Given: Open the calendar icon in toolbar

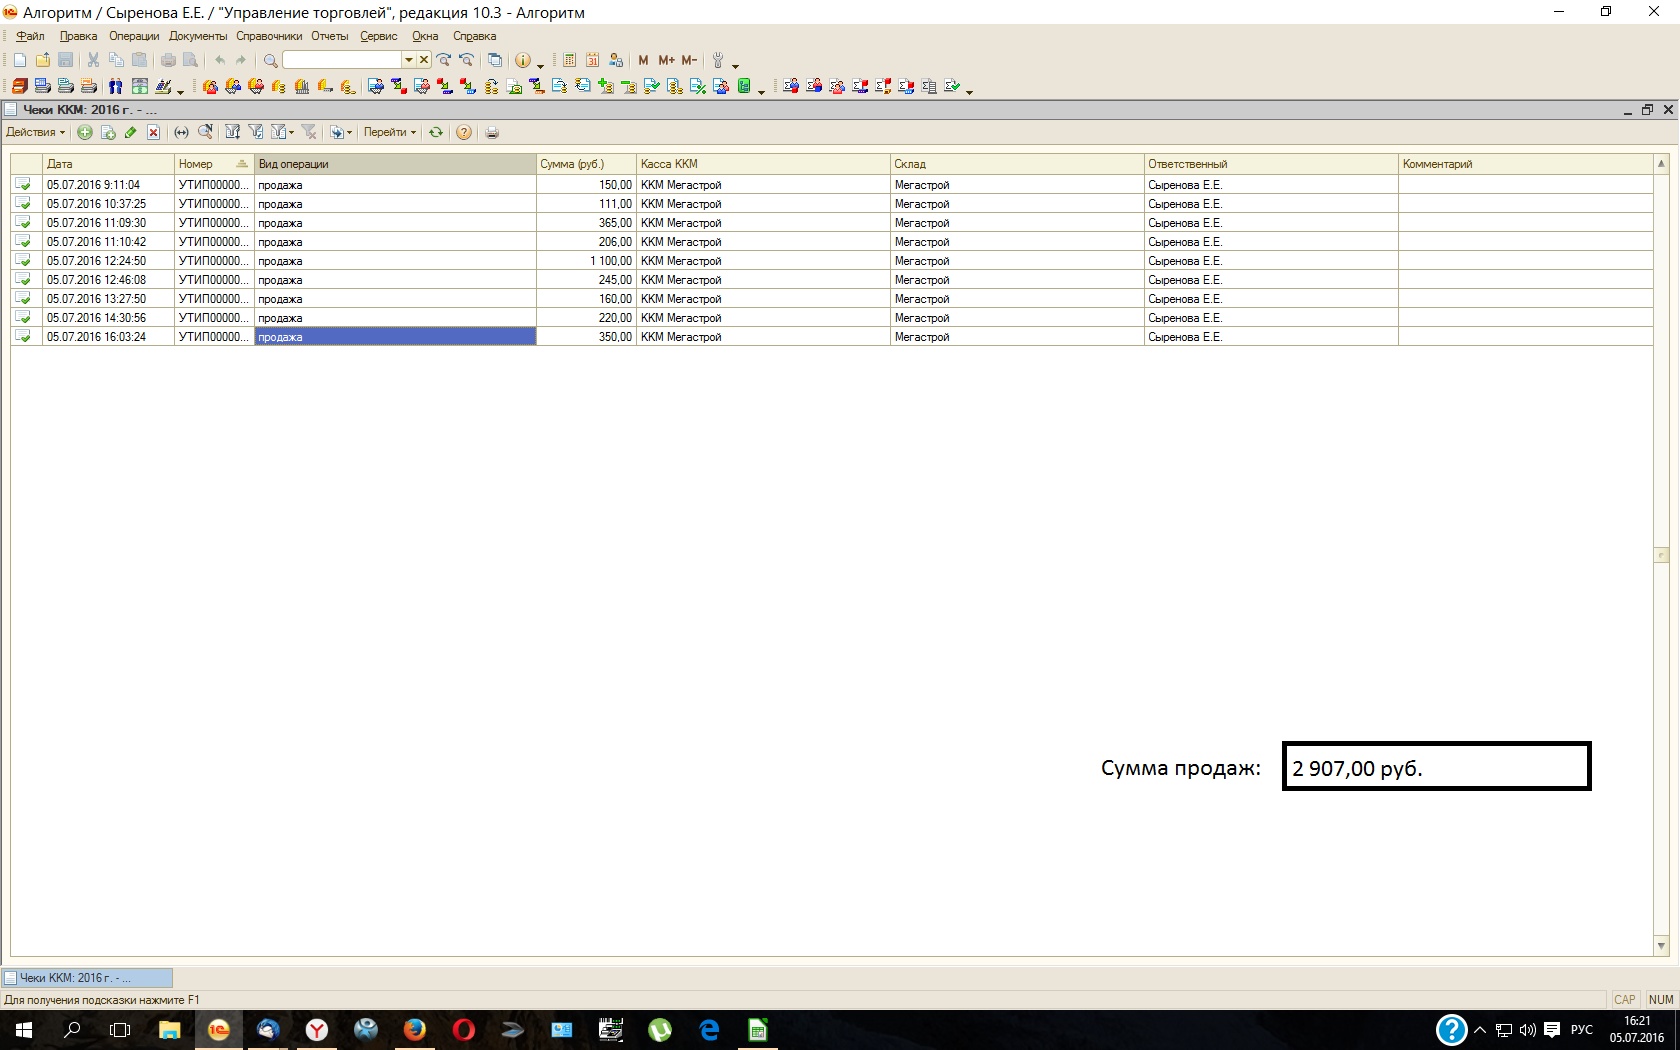Looking at the screenshot, I should pyautogui.click(x=592, y=60).
